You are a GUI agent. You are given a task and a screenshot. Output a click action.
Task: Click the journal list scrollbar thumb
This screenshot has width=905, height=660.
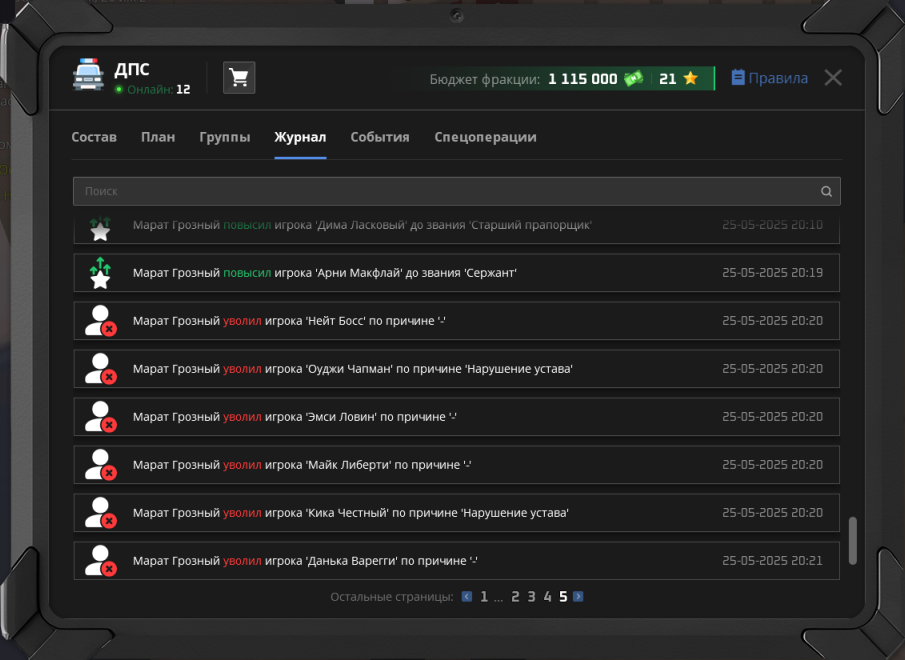tap(852, 541)
